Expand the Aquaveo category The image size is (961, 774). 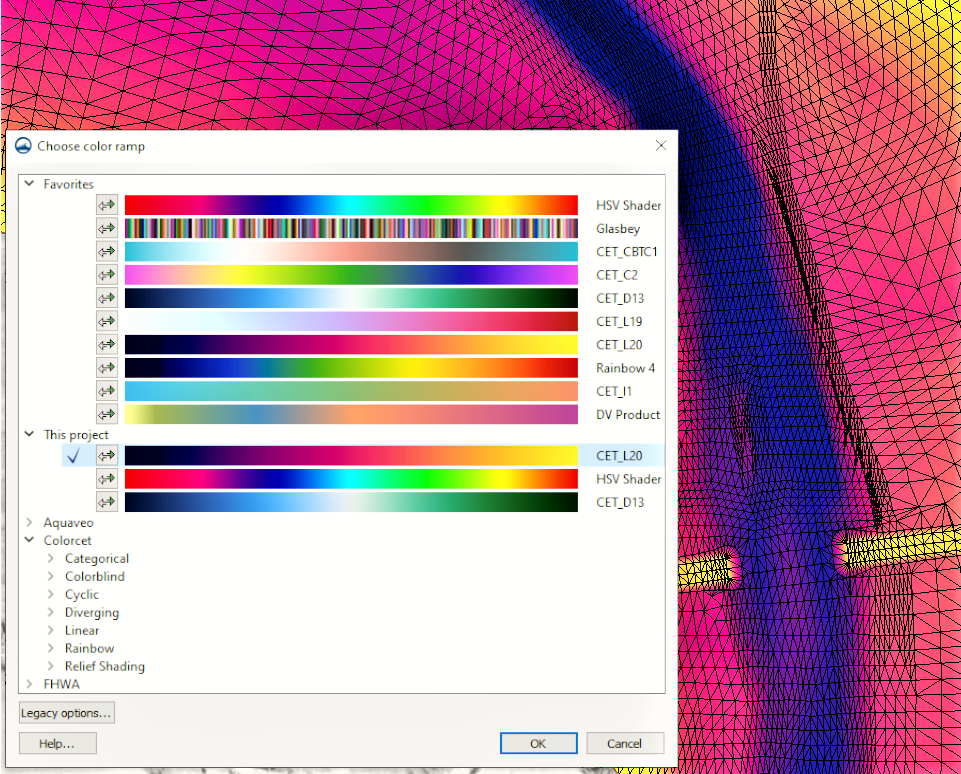coord(29,522)
